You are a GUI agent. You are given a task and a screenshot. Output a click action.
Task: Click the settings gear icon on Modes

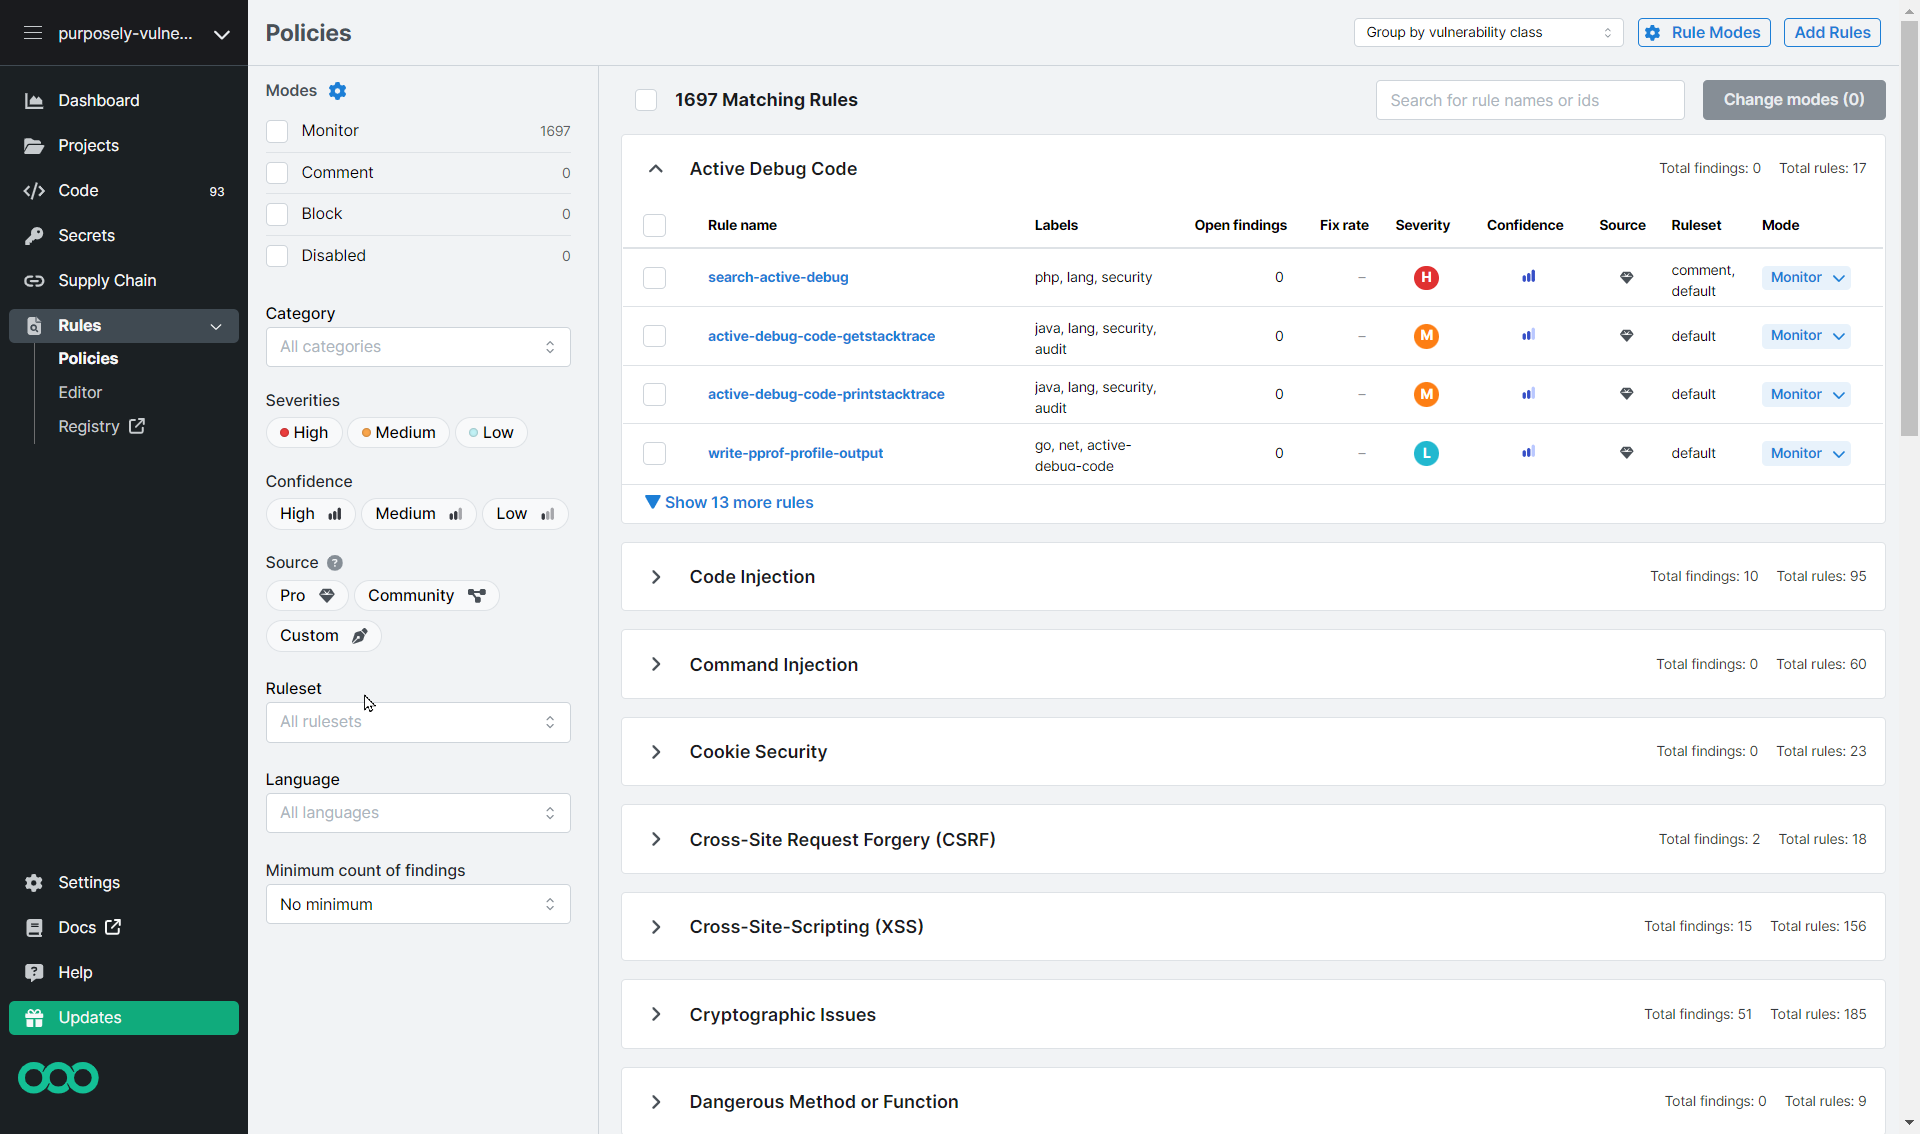click(x=337, y=90)
